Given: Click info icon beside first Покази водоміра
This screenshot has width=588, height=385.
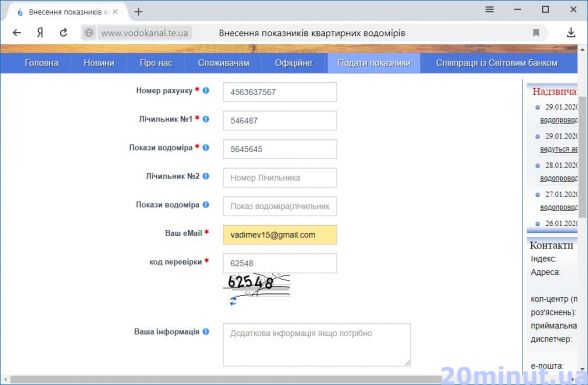Looking at the screenshot, I should coord(206,147).
